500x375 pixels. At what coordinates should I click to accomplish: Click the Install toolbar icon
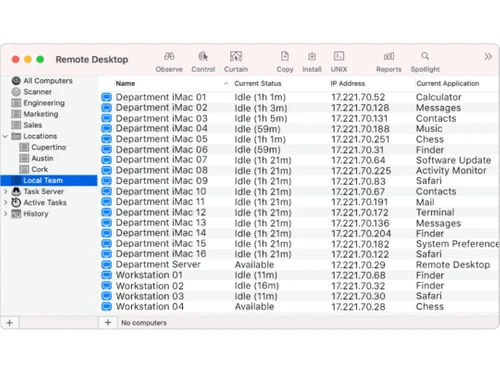click(312, 56)
